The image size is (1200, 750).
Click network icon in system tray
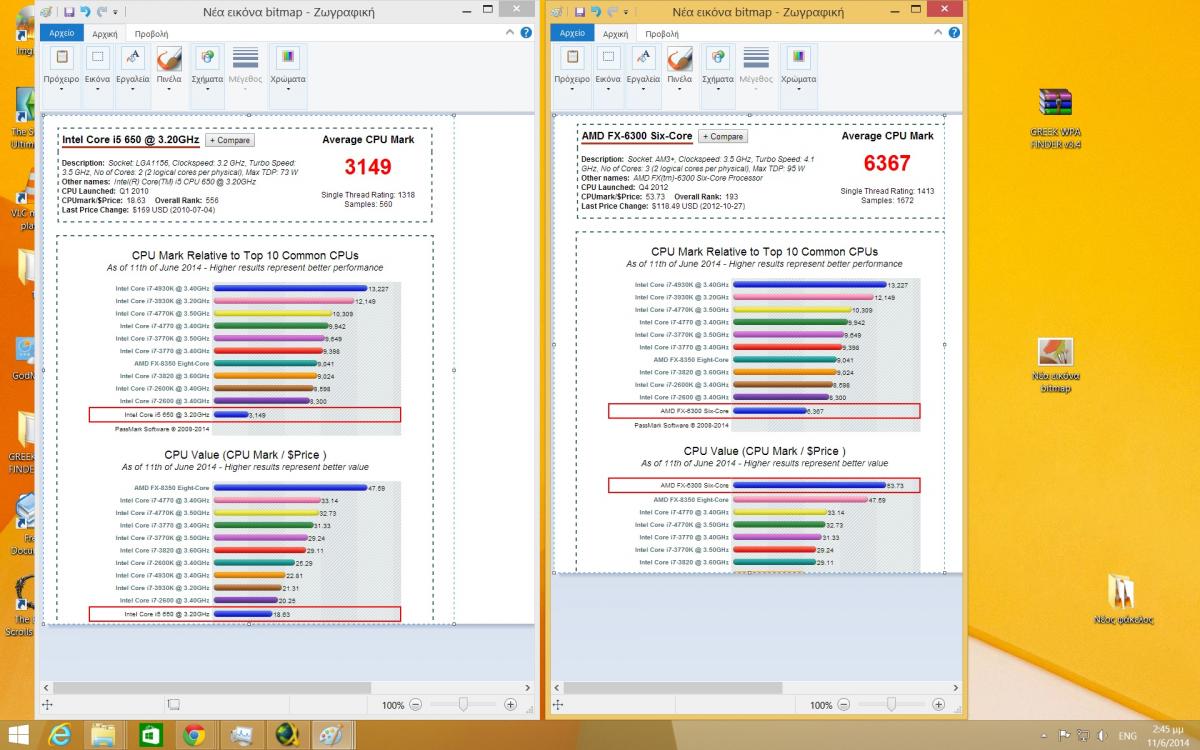tap(1084, 735)
